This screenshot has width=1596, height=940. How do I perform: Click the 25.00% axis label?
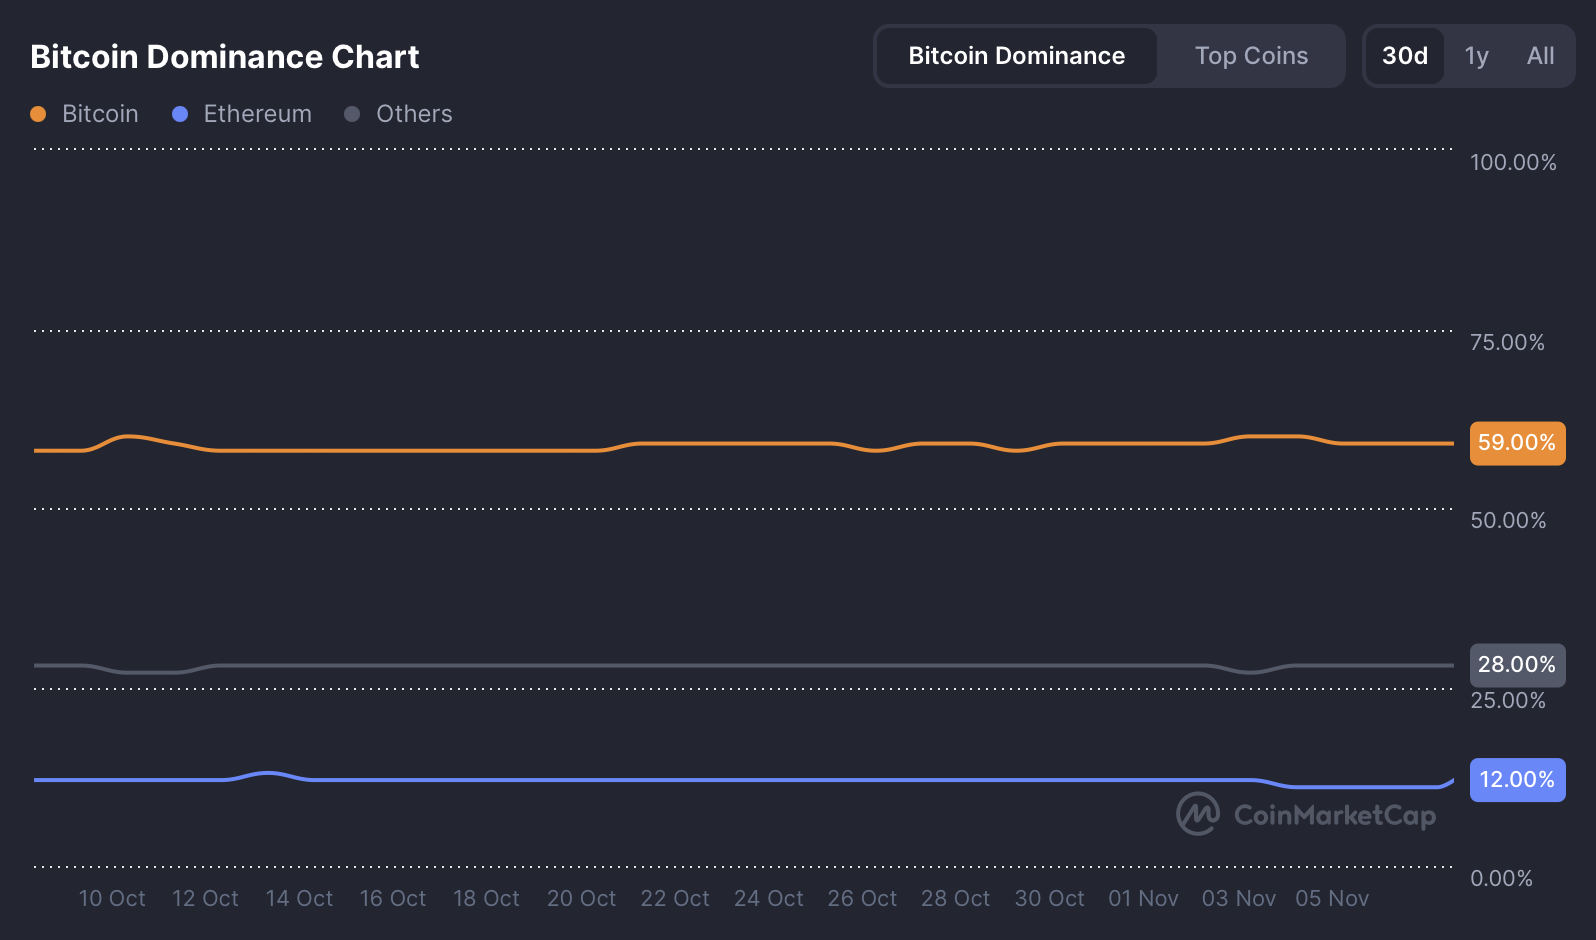[x=1508, y=701]
